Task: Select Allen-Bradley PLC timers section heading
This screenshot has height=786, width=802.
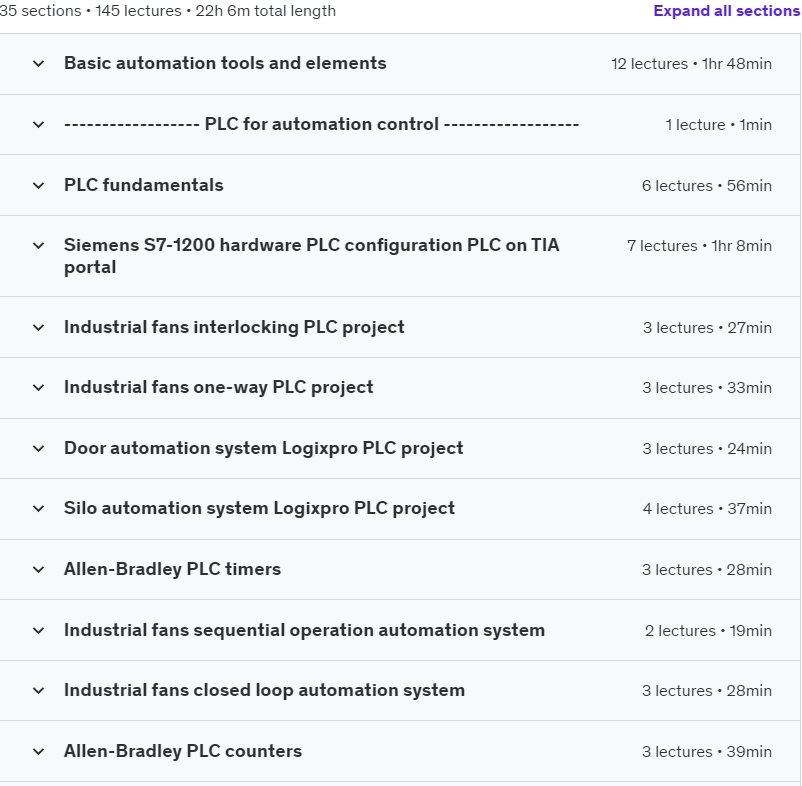Action: coord(172,569)
